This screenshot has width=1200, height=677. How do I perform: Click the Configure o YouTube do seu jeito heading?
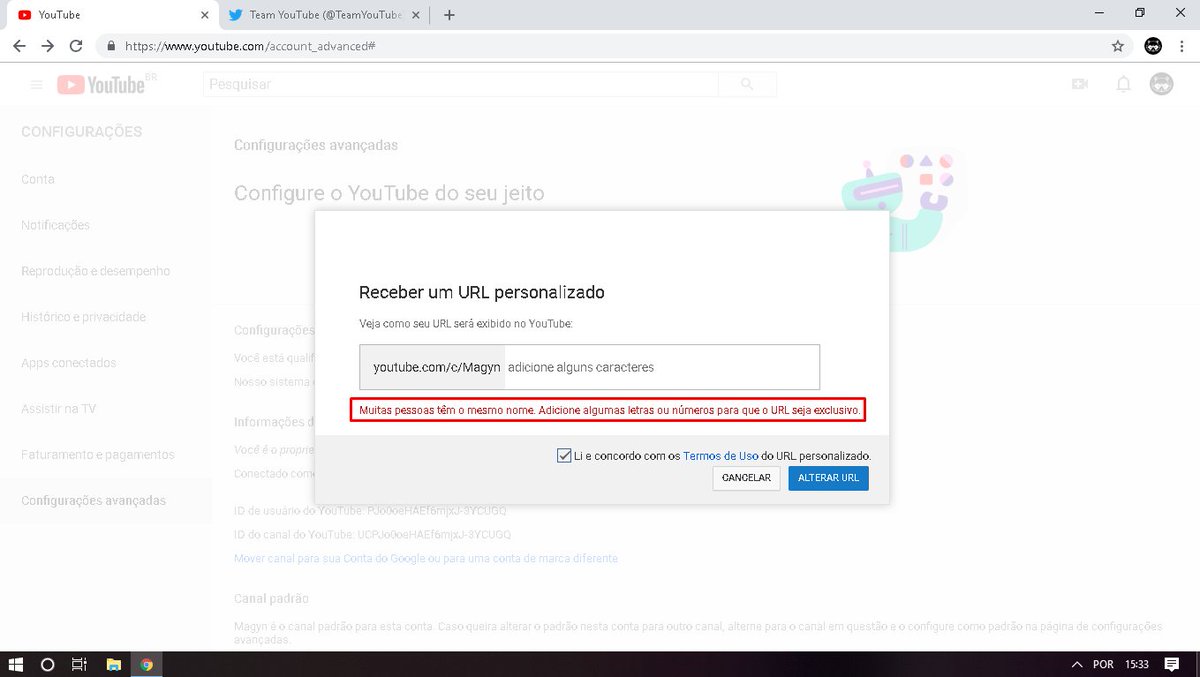(389, 193)
